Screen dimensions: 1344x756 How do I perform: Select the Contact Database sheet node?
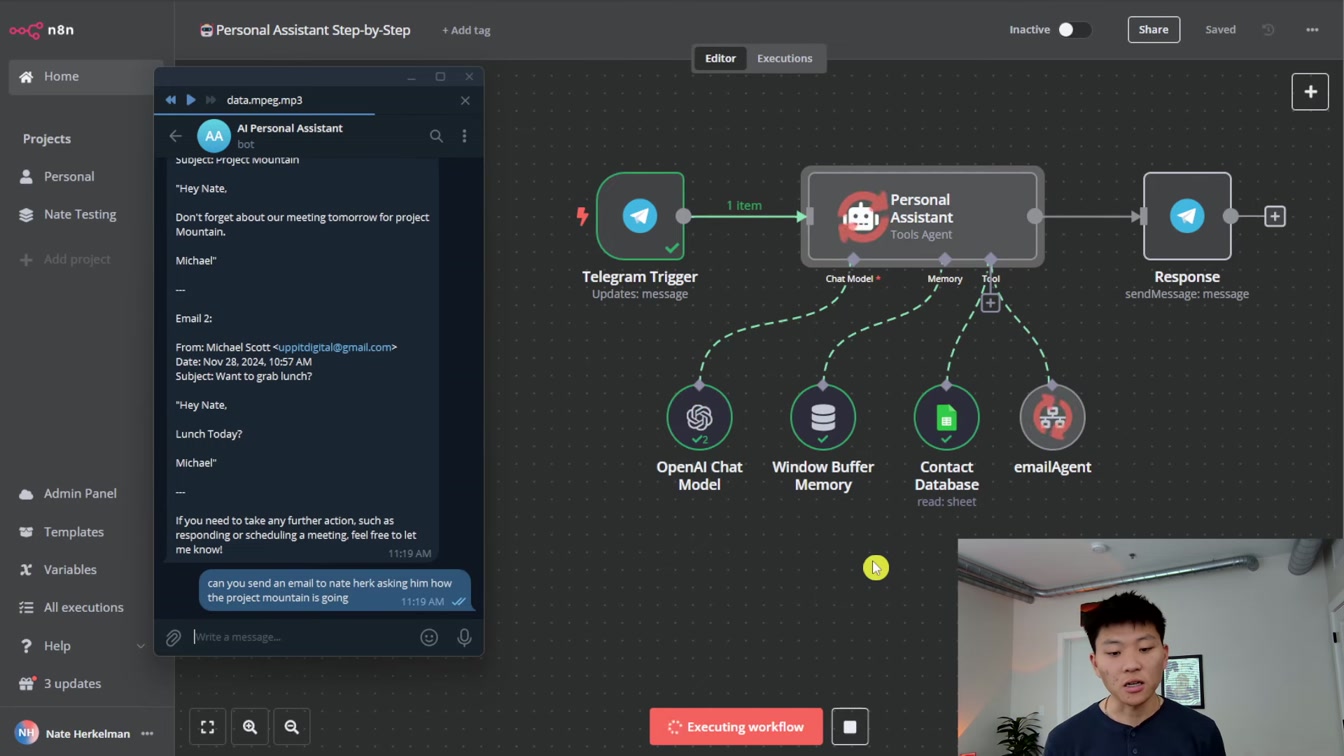[x=946, y=417]
